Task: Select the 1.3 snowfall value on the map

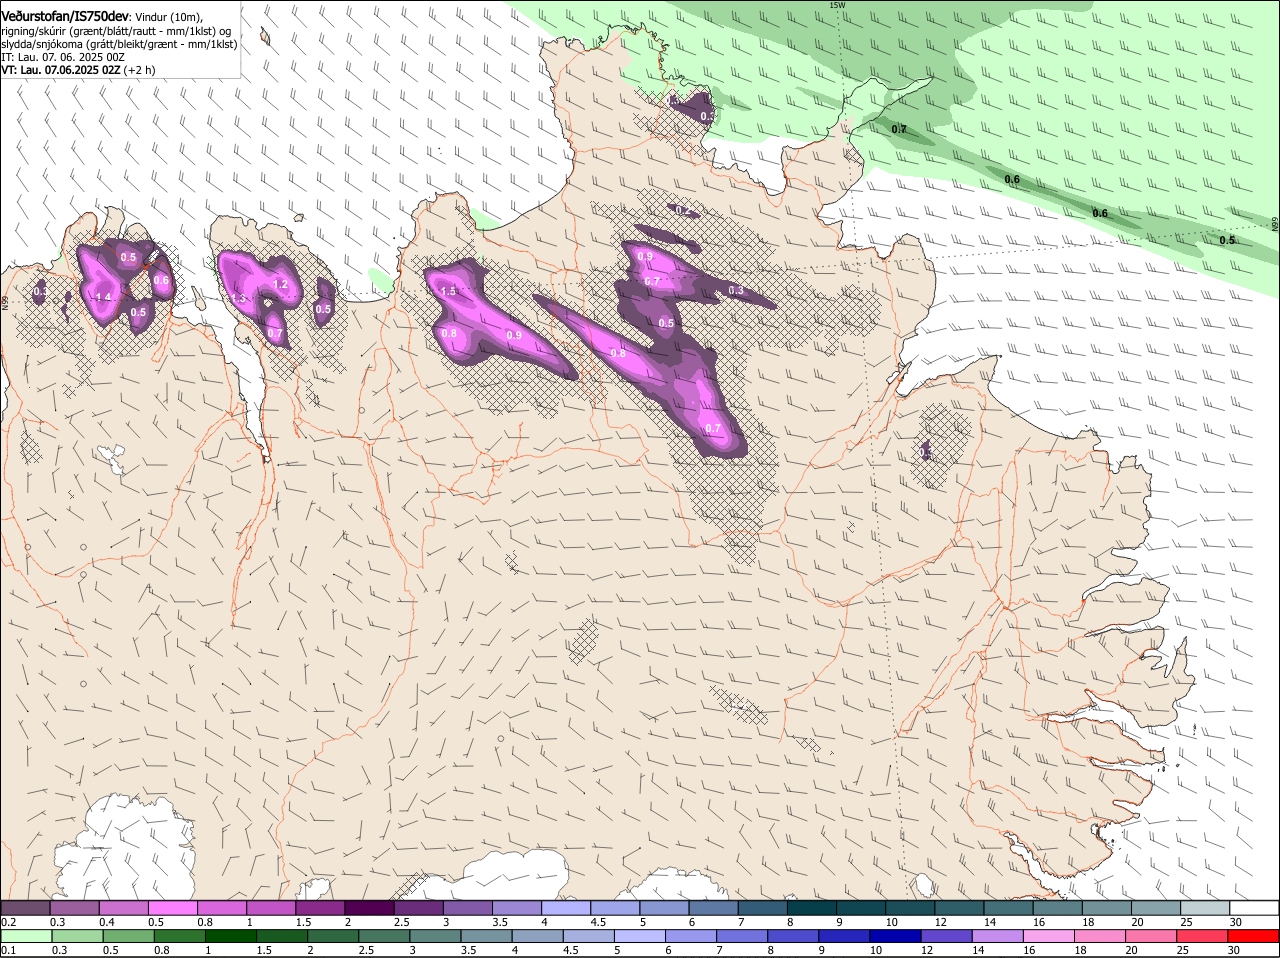Action: pos(238,298)
